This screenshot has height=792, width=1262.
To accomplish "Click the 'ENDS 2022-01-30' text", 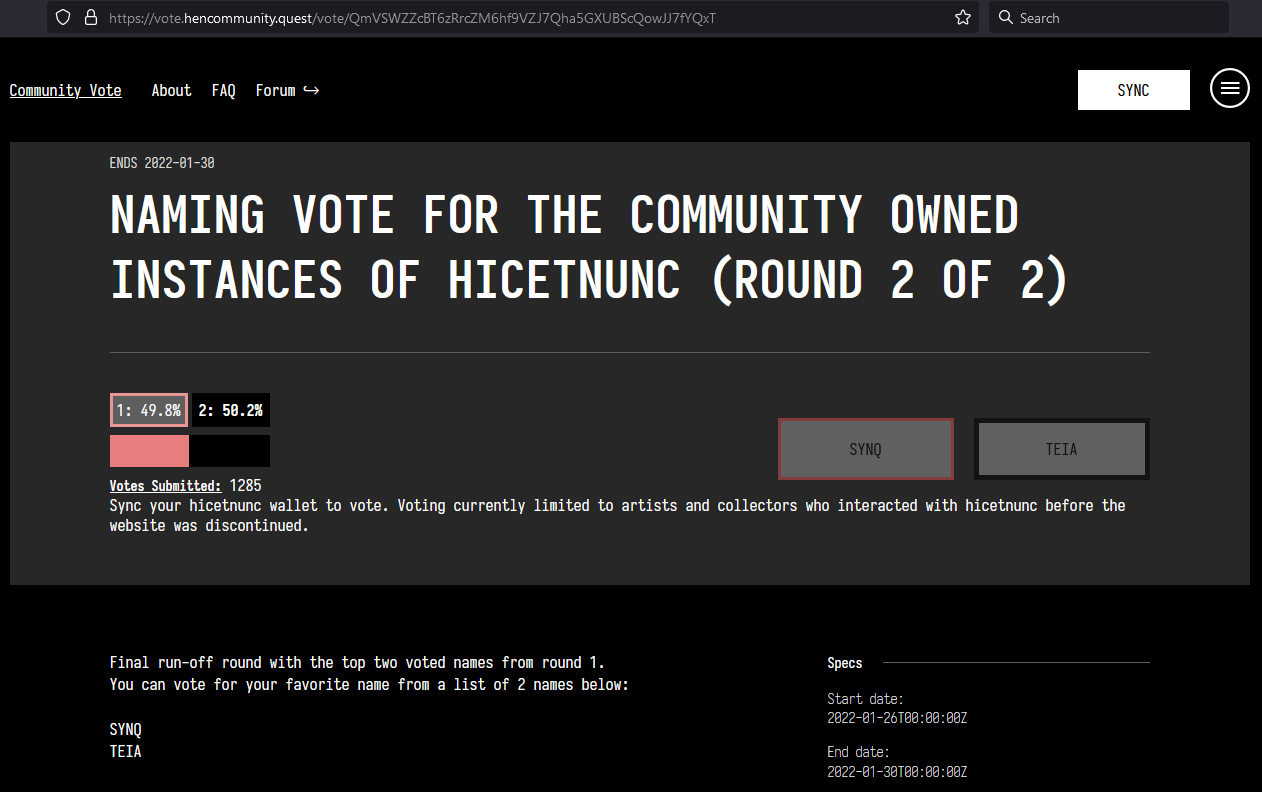I will pyautogui.click(x=162, y=163).
